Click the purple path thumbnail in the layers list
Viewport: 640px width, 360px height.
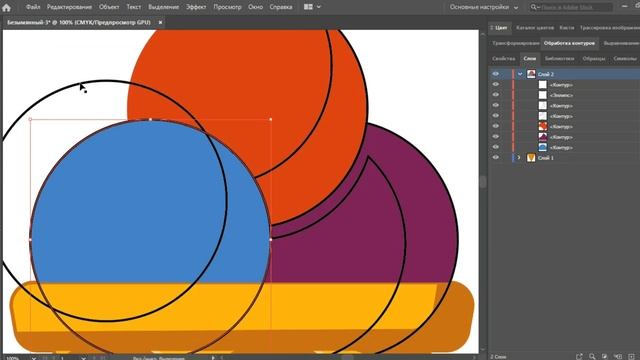(x=542, y=137)
